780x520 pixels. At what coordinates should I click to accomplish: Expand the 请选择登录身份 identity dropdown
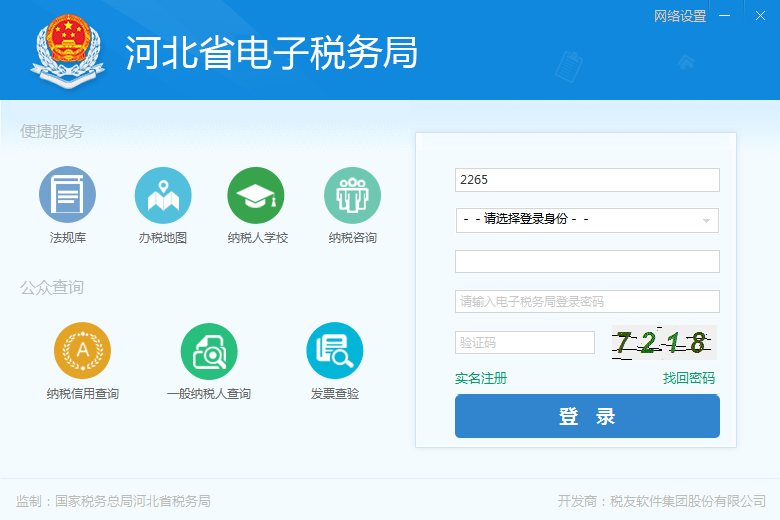coord(586,220)
